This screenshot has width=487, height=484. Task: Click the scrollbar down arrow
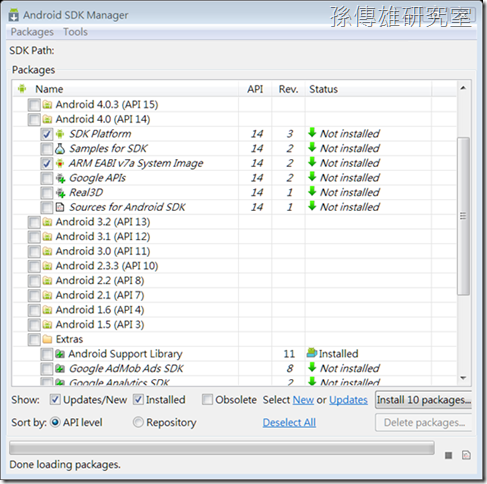tap(463, 378)
